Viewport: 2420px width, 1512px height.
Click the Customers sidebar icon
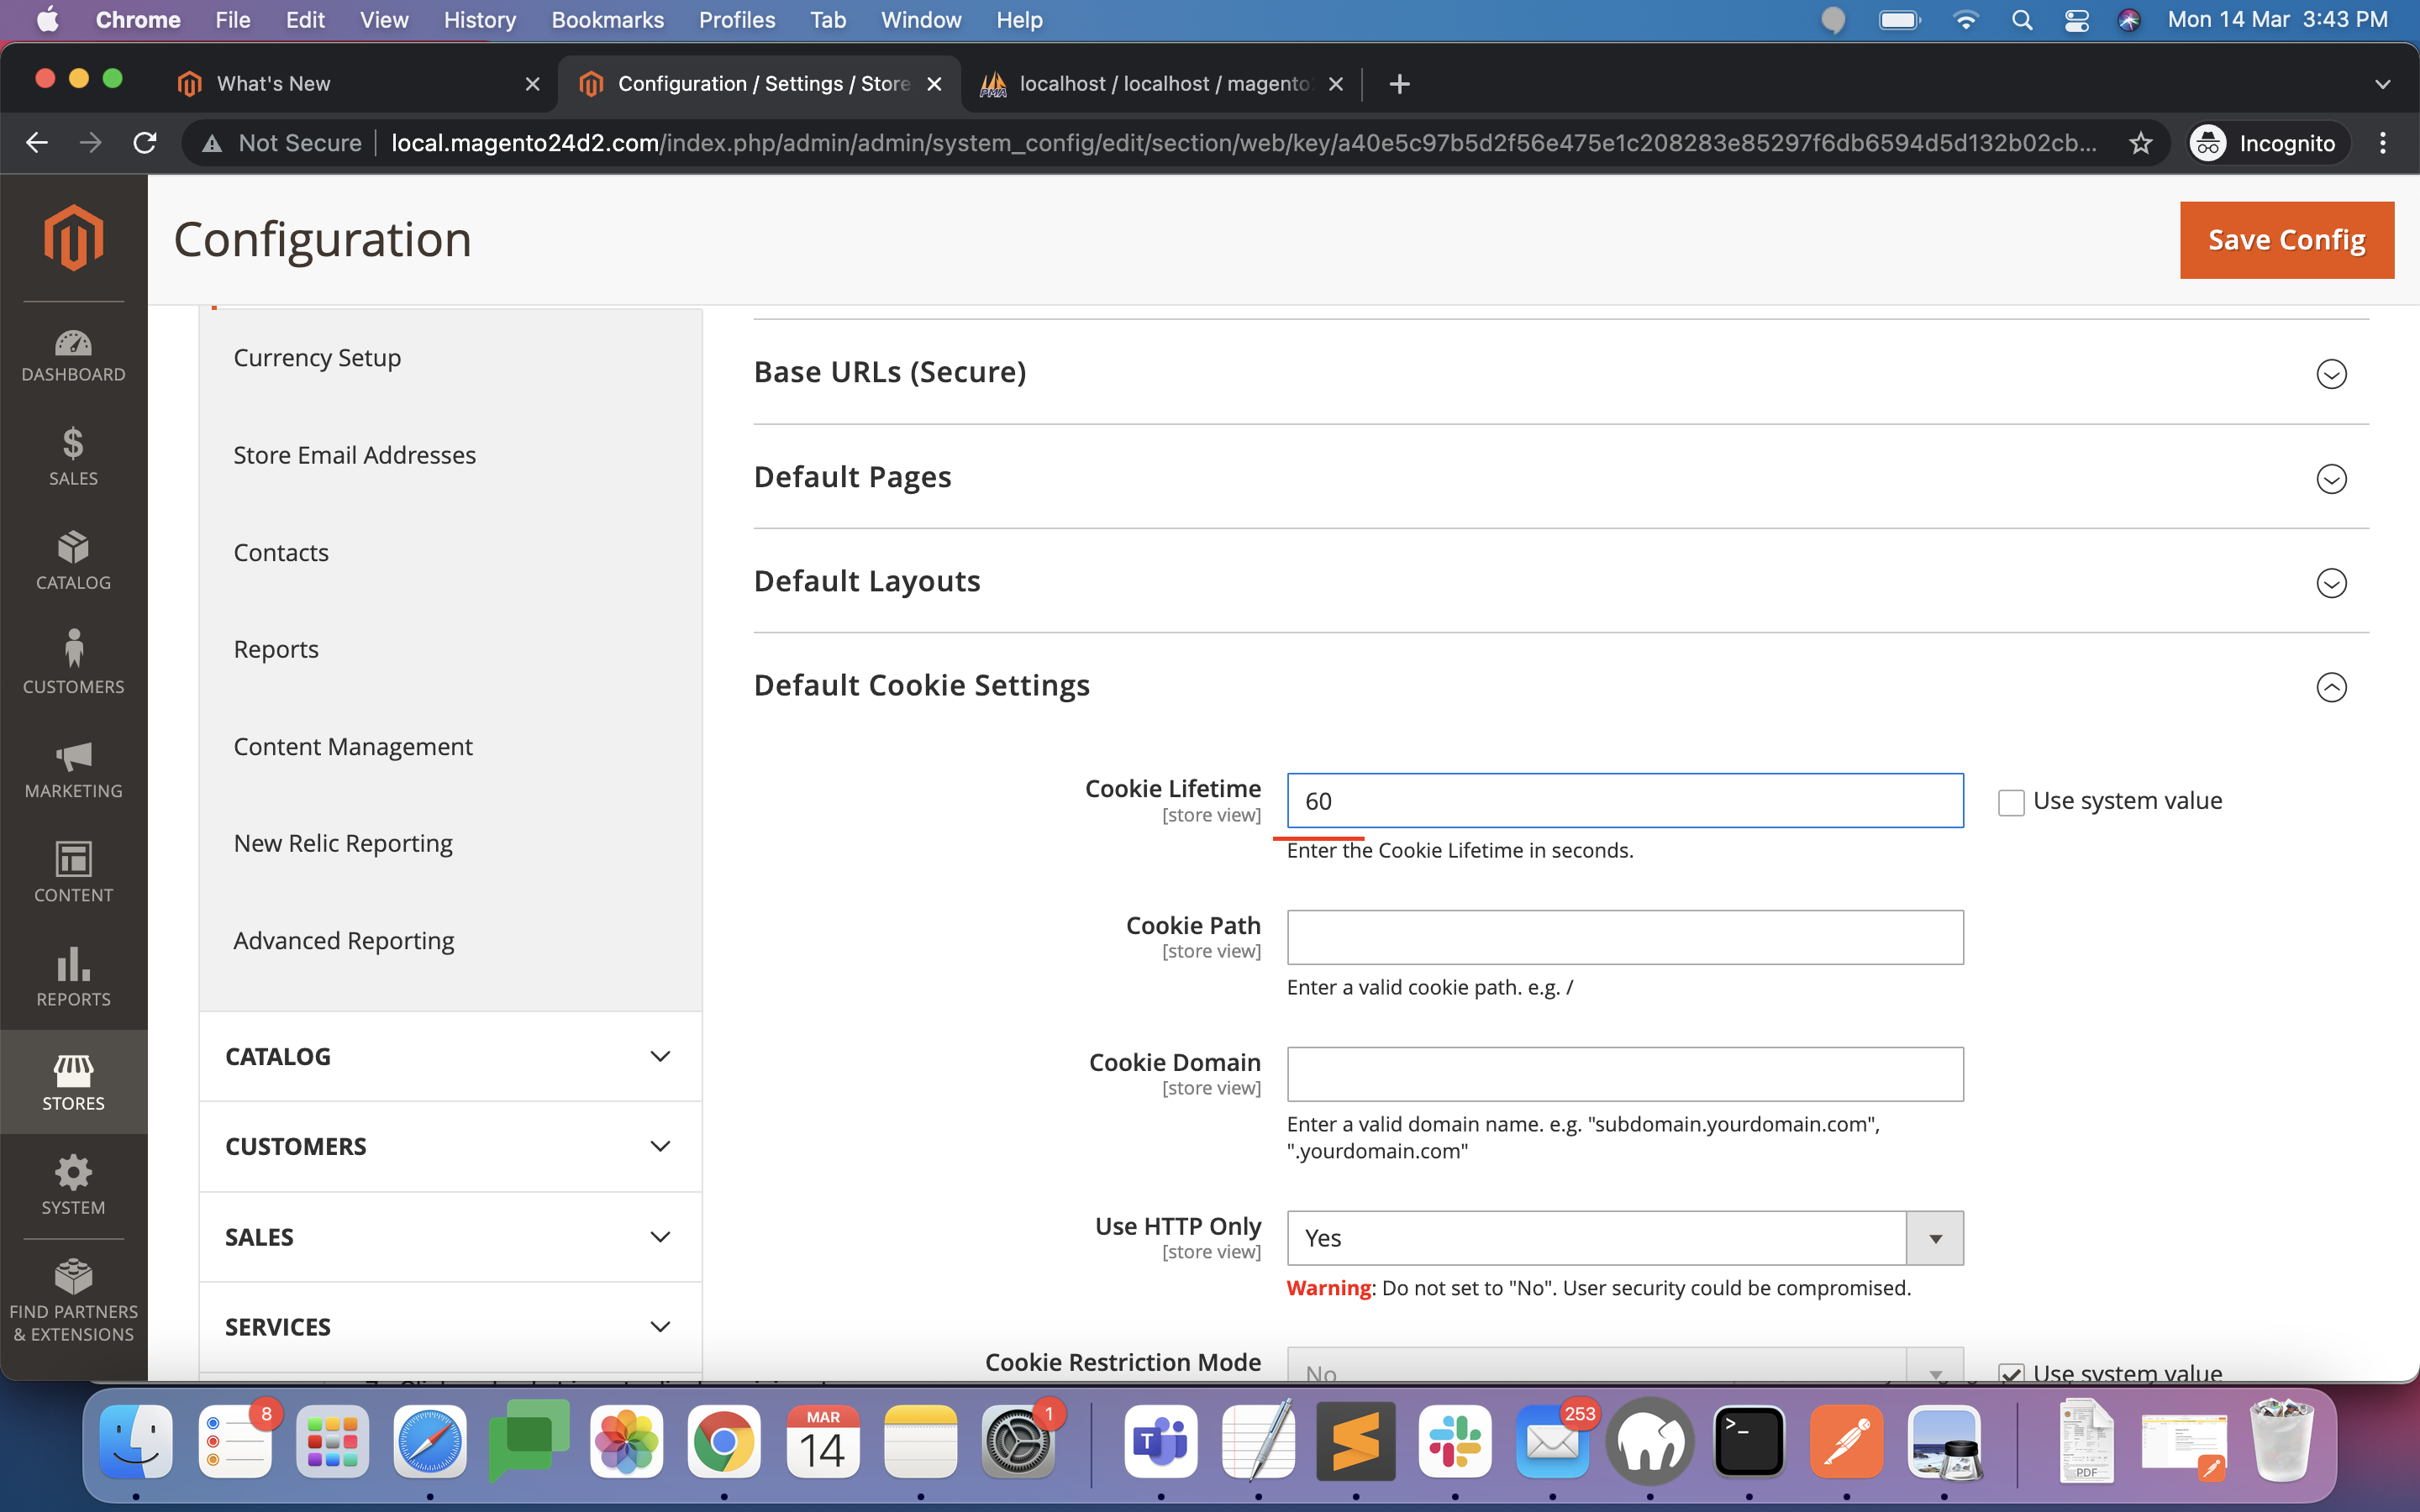(73, 660)
